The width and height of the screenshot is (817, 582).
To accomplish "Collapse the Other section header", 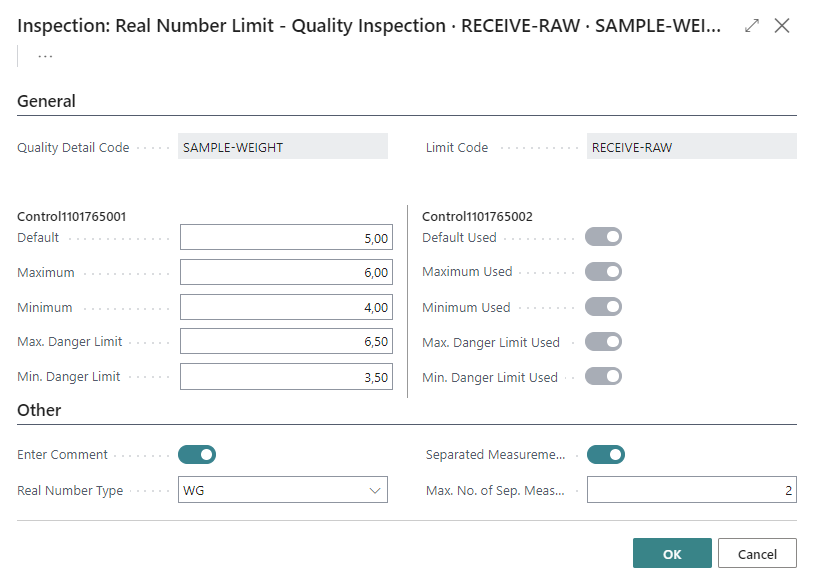I will click(x=39, y=410).
